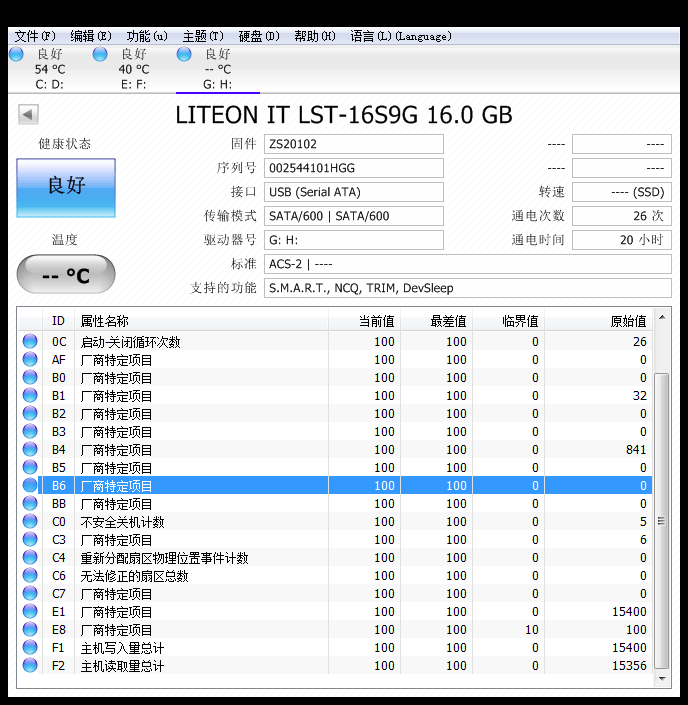Select the 不安全关机计数 attribute row

pyautogui.click(x=335, y=522)
